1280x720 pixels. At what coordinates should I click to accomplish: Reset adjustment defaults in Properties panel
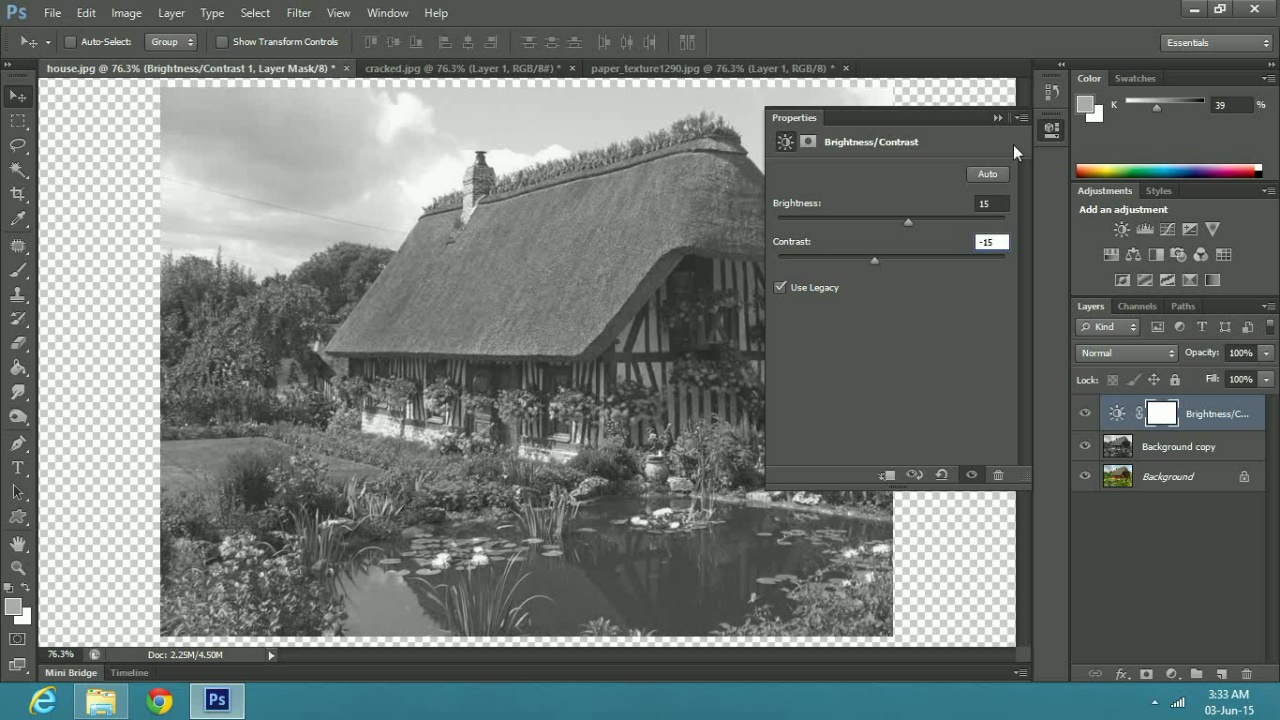point(942,475)
